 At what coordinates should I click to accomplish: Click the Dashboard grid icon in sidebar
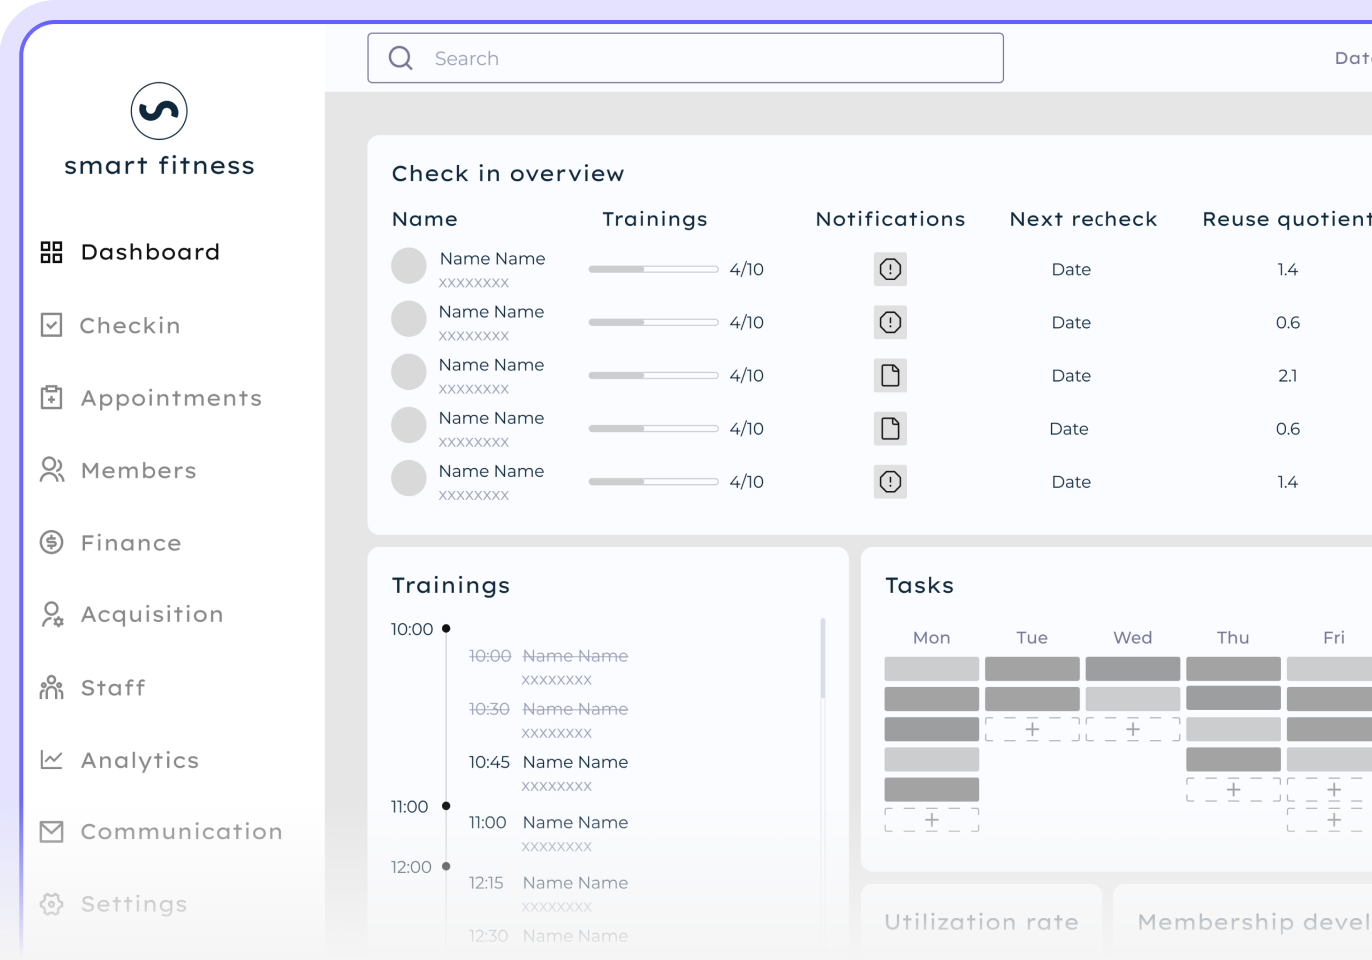pyautogui.click(x=52, y=252)
